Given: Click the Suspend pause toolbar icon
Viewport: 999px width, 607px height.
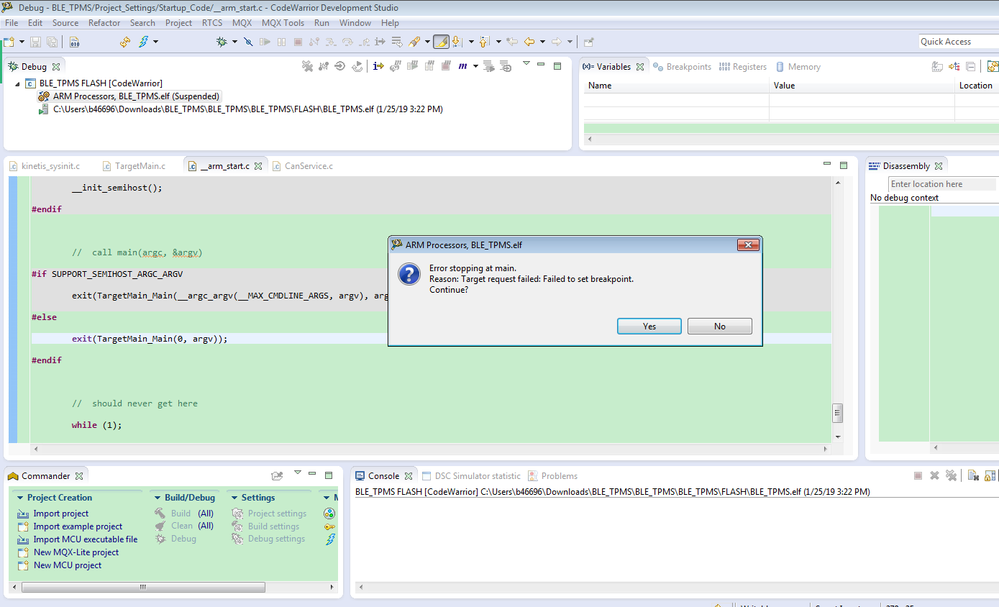Looking at the screenshot, I should pyautogui.click(x=281, y=42).
